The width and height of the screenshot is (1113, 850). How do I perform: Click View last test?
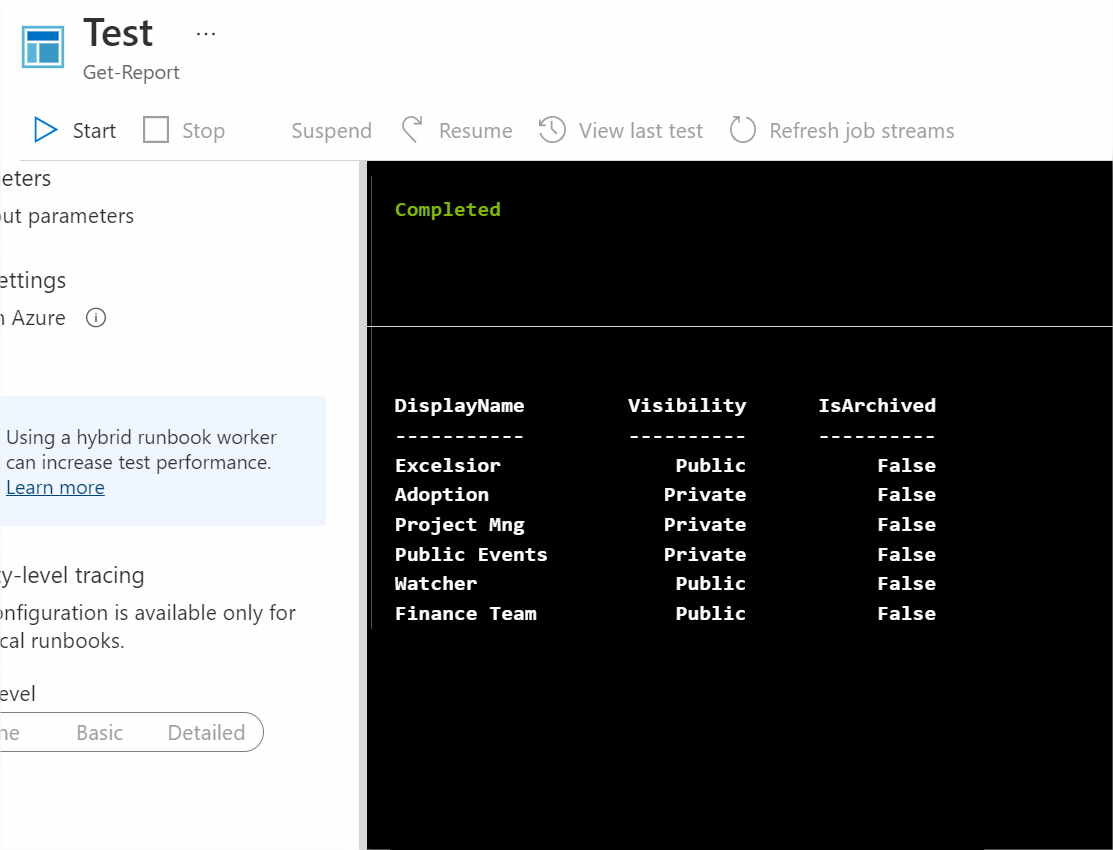[641, 131]
